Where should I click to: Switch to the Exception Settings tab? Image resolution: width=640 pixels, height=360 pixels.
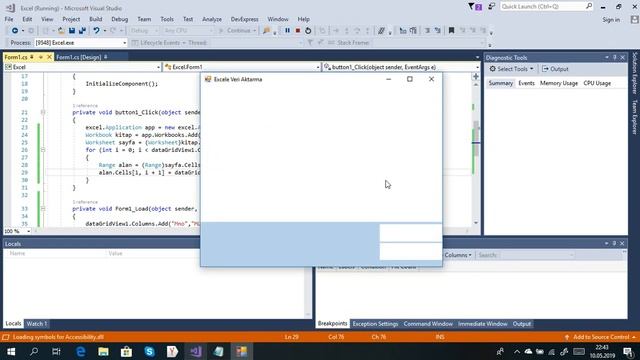(x=375, y=324)
